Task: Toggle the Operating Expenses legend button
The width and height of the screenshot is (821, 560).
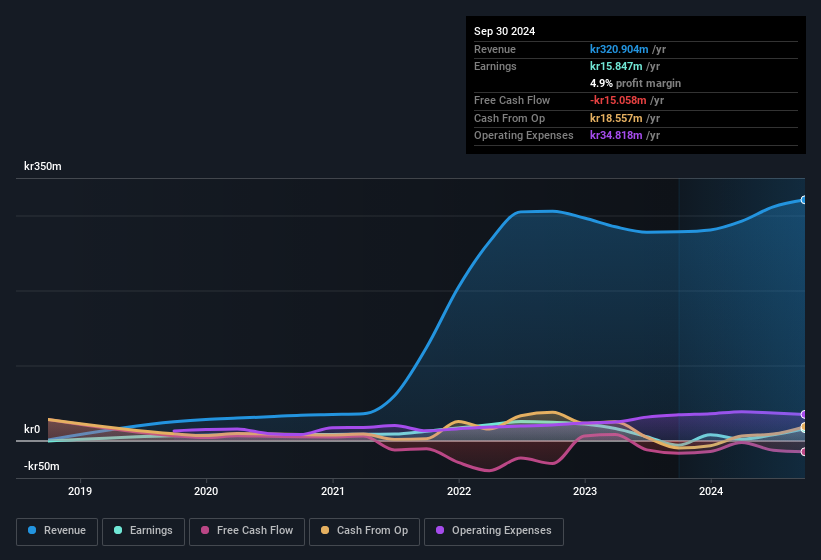Action: (494, 531)
